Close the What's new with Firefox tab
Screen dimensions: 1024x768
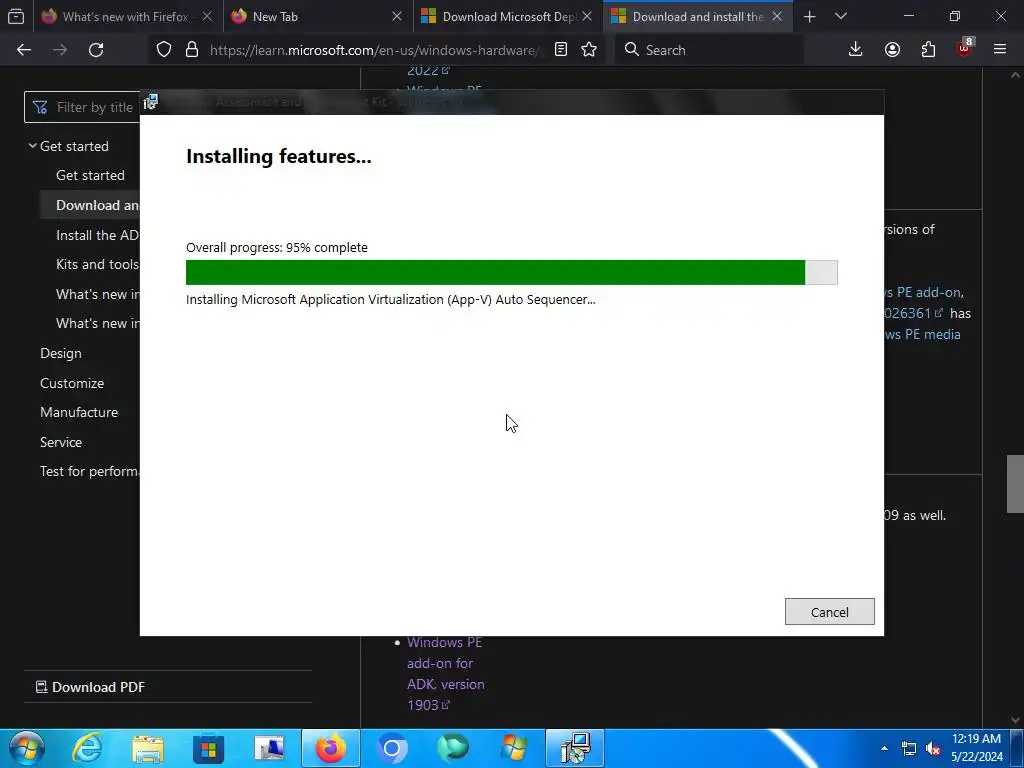pyautogui.click(x=207, y=16)
